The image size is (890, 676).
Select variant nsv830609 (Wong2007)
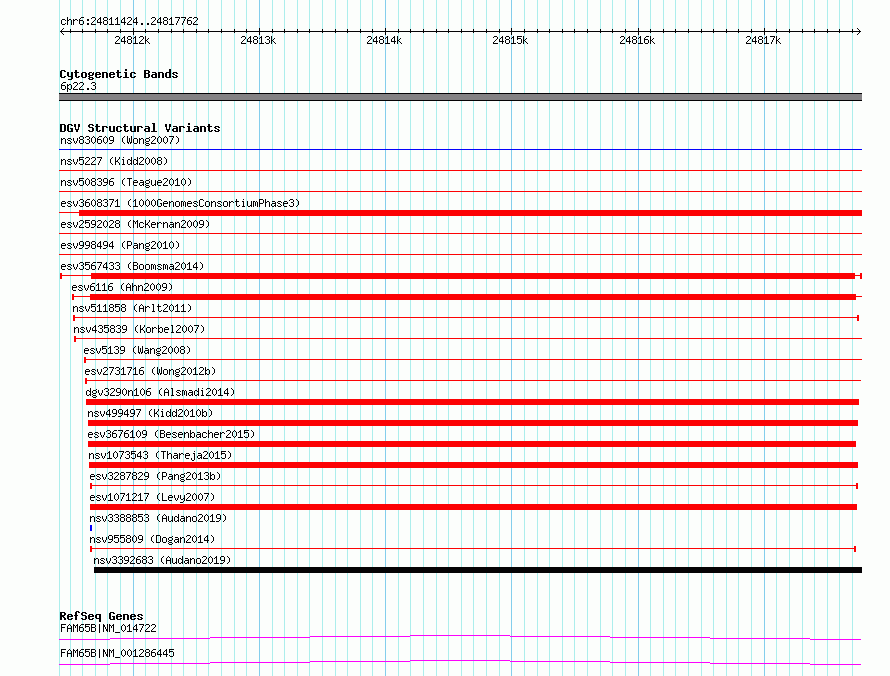tap(120, 140)
